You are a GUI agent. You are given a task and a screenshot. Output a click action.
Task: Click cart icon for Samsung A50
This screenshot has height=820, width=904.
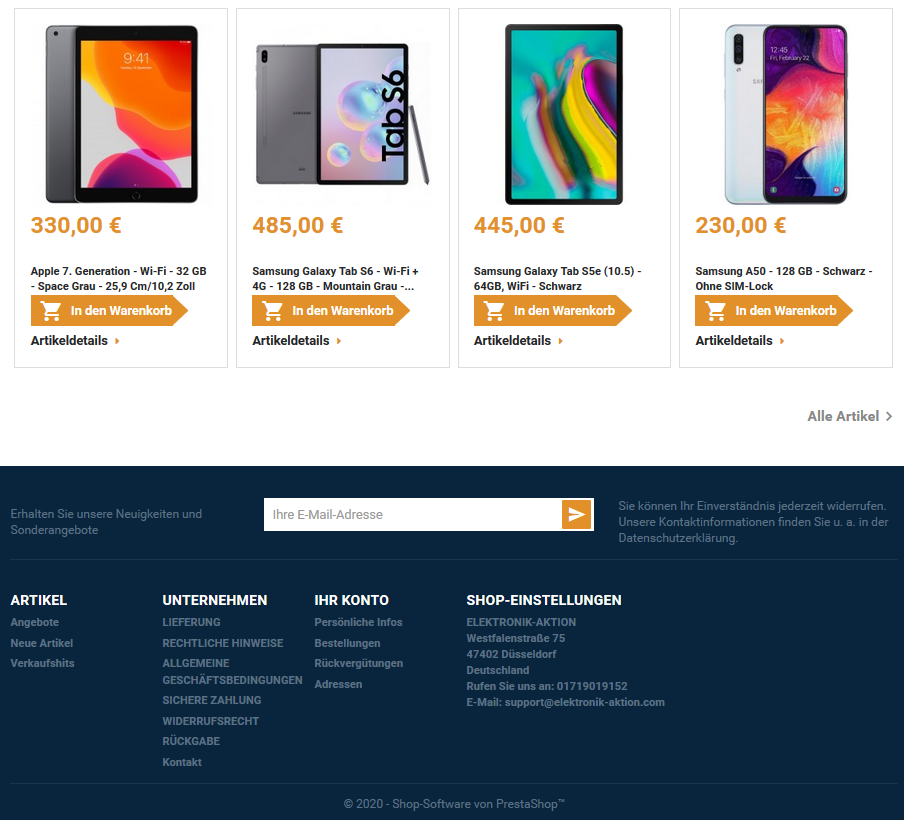[715, 311]
